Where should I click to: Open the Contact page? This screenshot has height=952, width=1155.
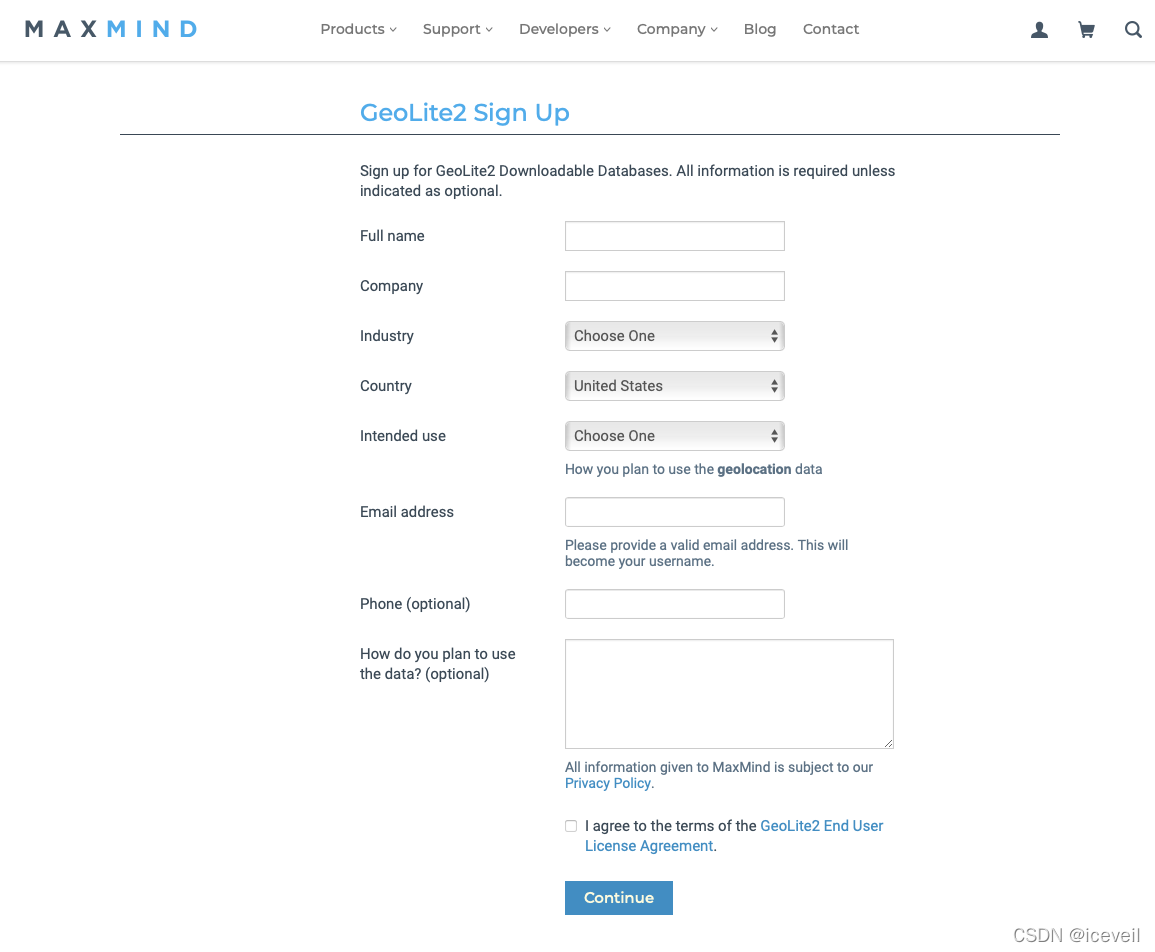831,29
